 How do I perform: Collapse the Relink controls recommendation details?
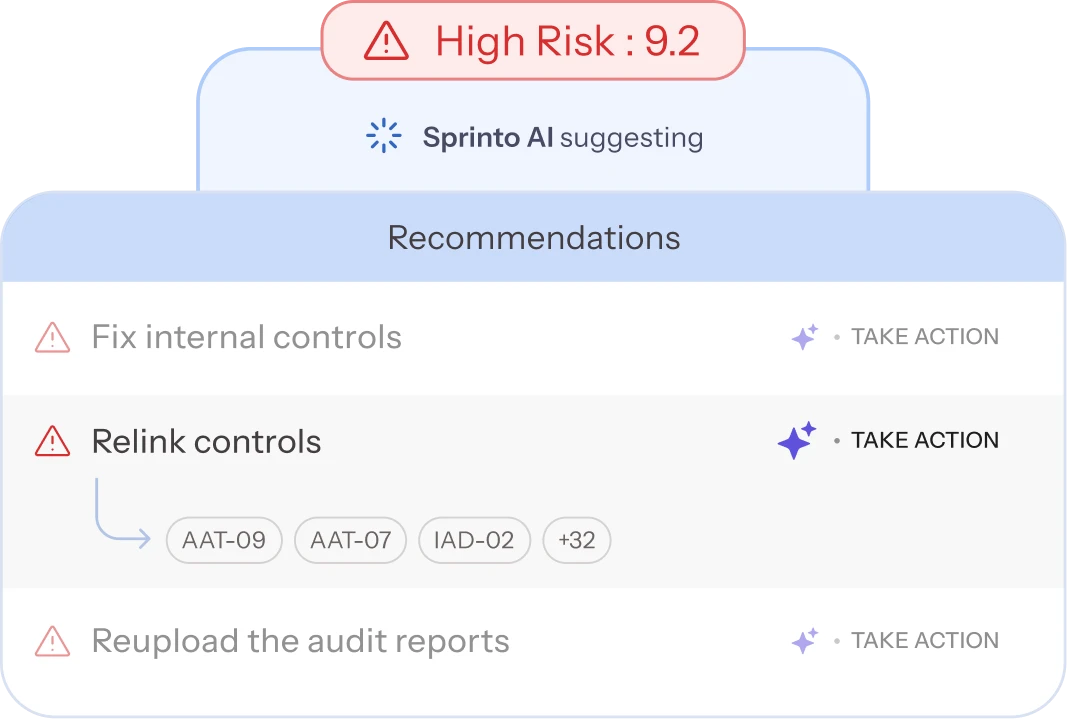[206, 441]
